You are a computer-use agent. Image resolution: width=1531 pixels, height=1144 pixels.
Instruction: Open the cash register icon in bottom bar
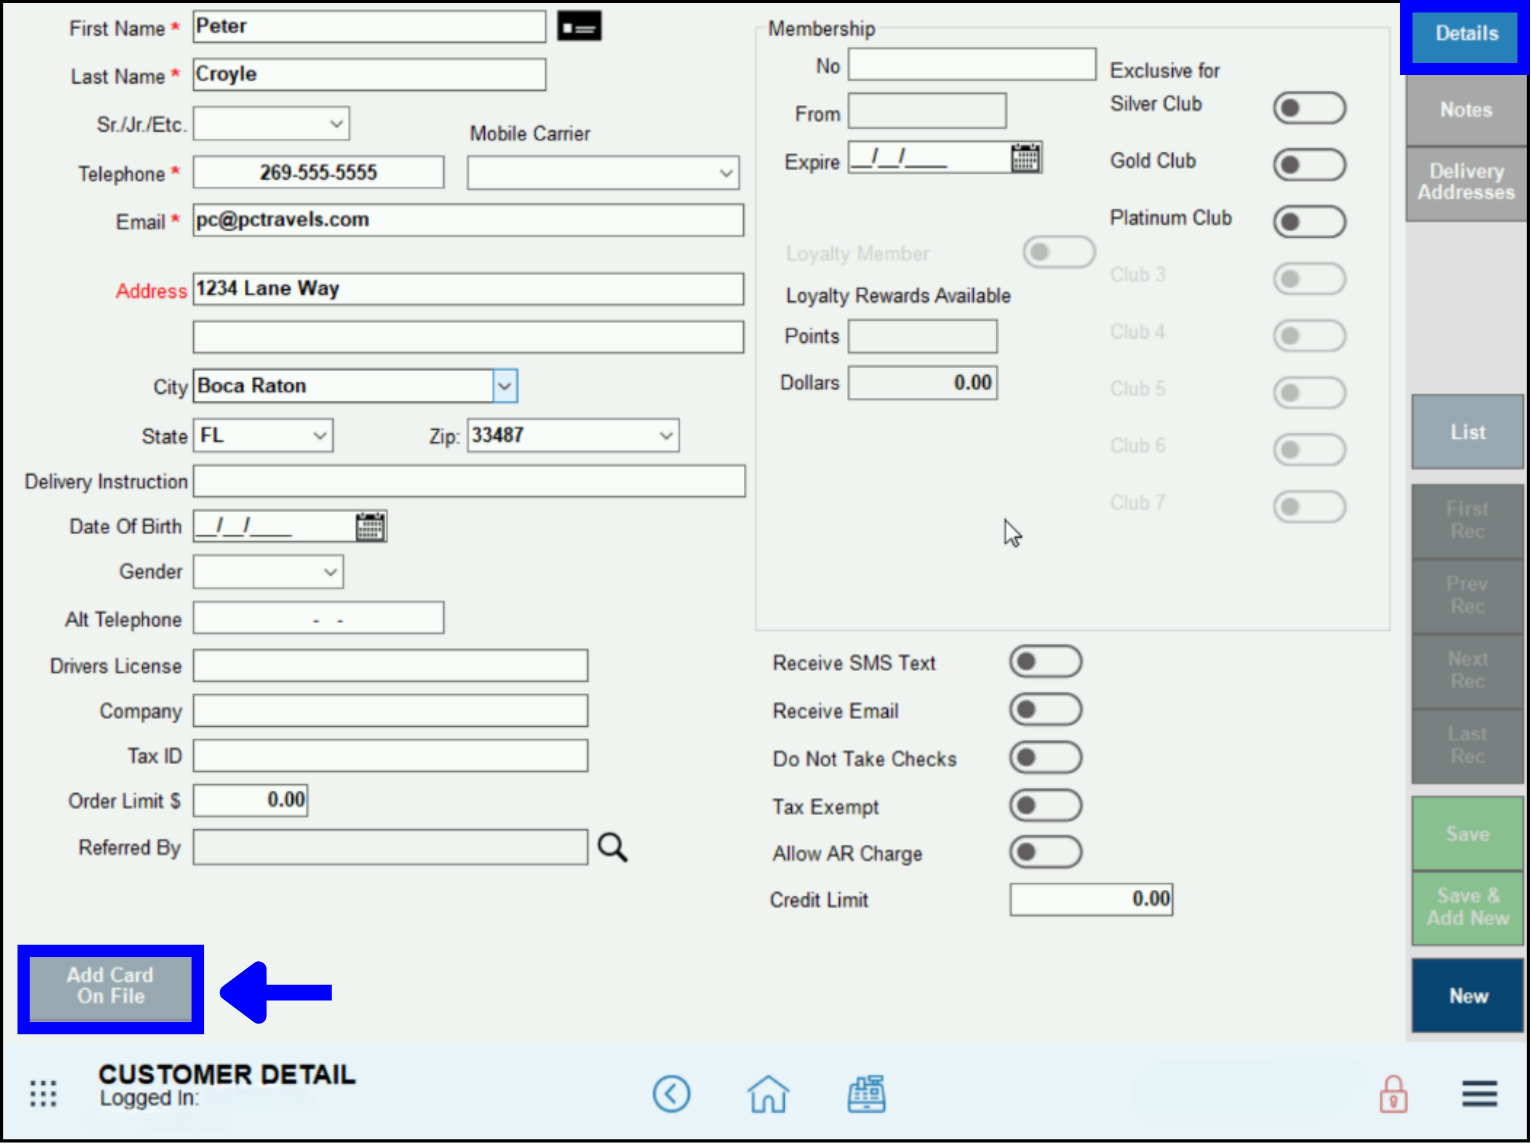click(x=866, y=1094)
